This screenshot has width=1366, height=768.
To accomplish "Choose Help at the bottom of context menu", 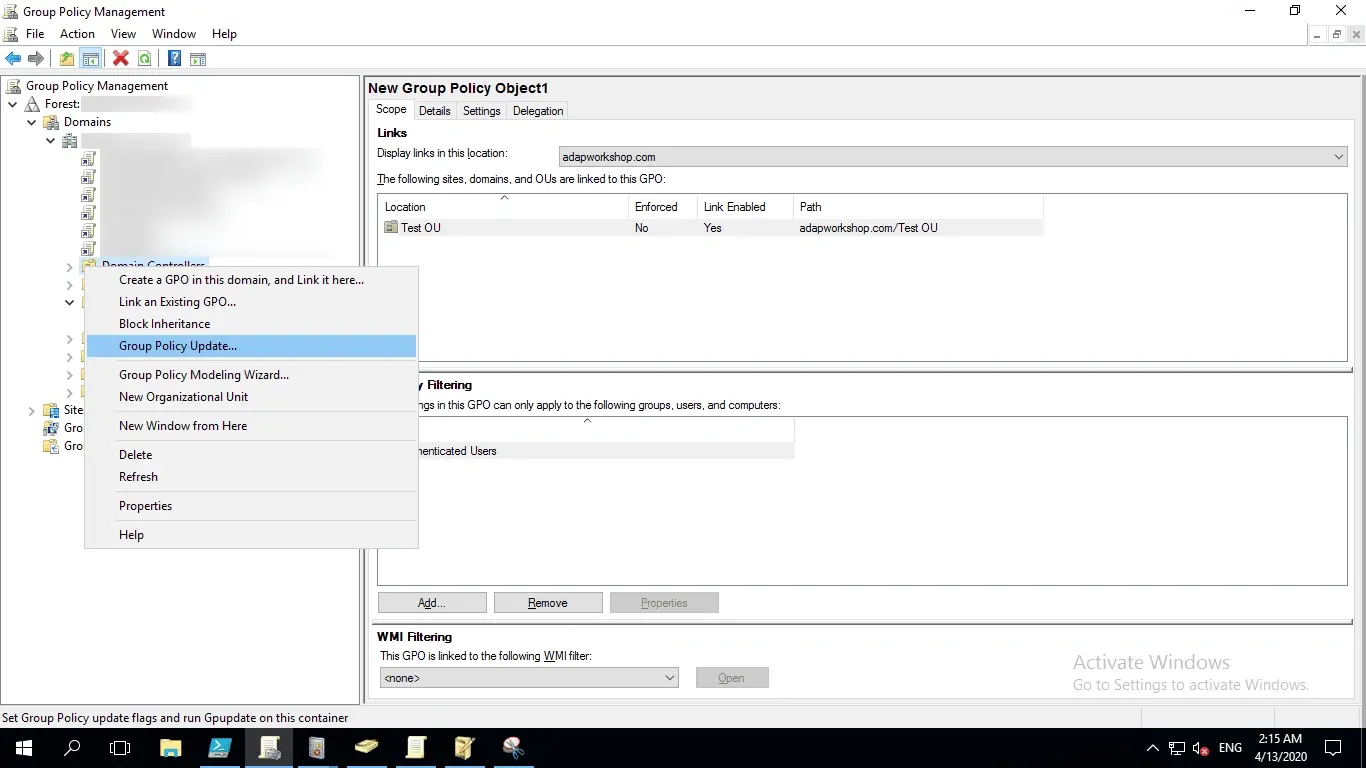I will point(251,535).
